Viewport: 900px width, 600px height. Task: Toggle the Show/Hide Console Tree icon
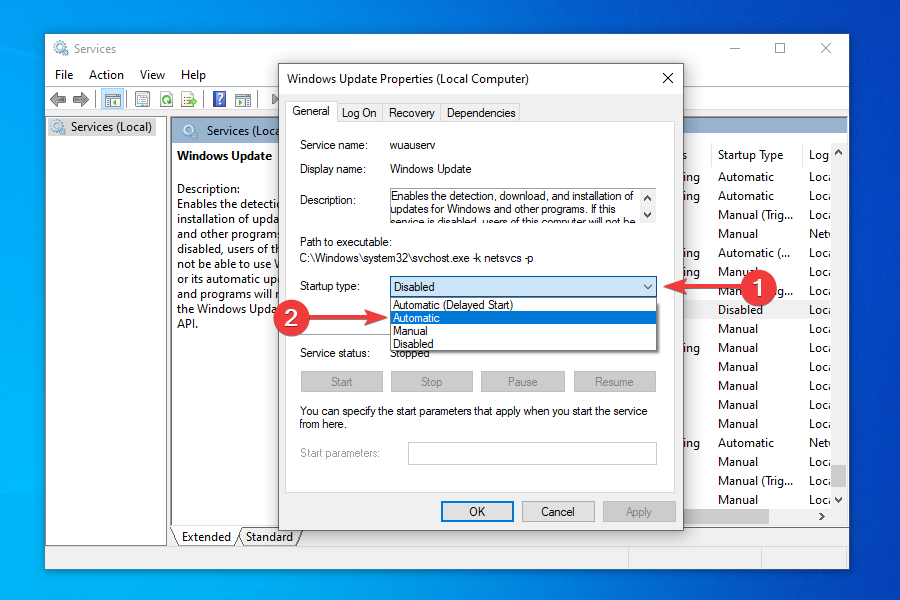(112, 99)
